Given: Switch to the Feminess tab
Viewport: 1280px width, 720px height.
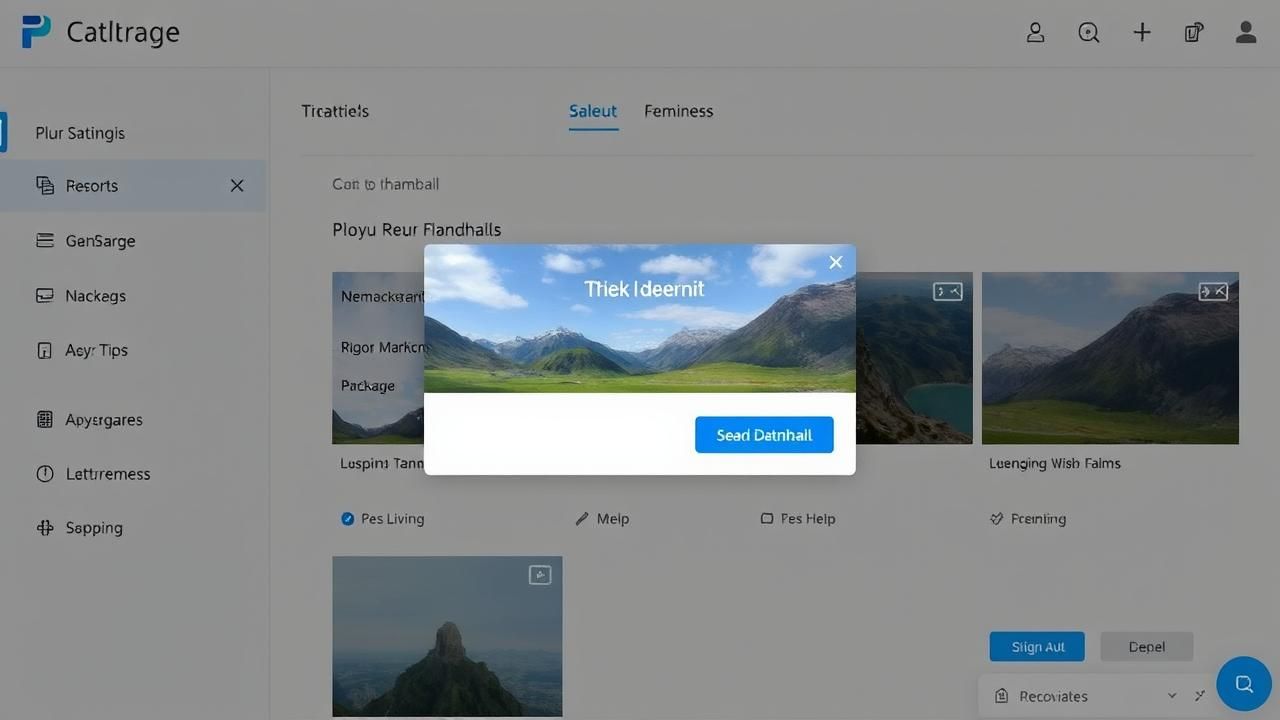Looking at the screenshot, I should (x=678, y=111).
